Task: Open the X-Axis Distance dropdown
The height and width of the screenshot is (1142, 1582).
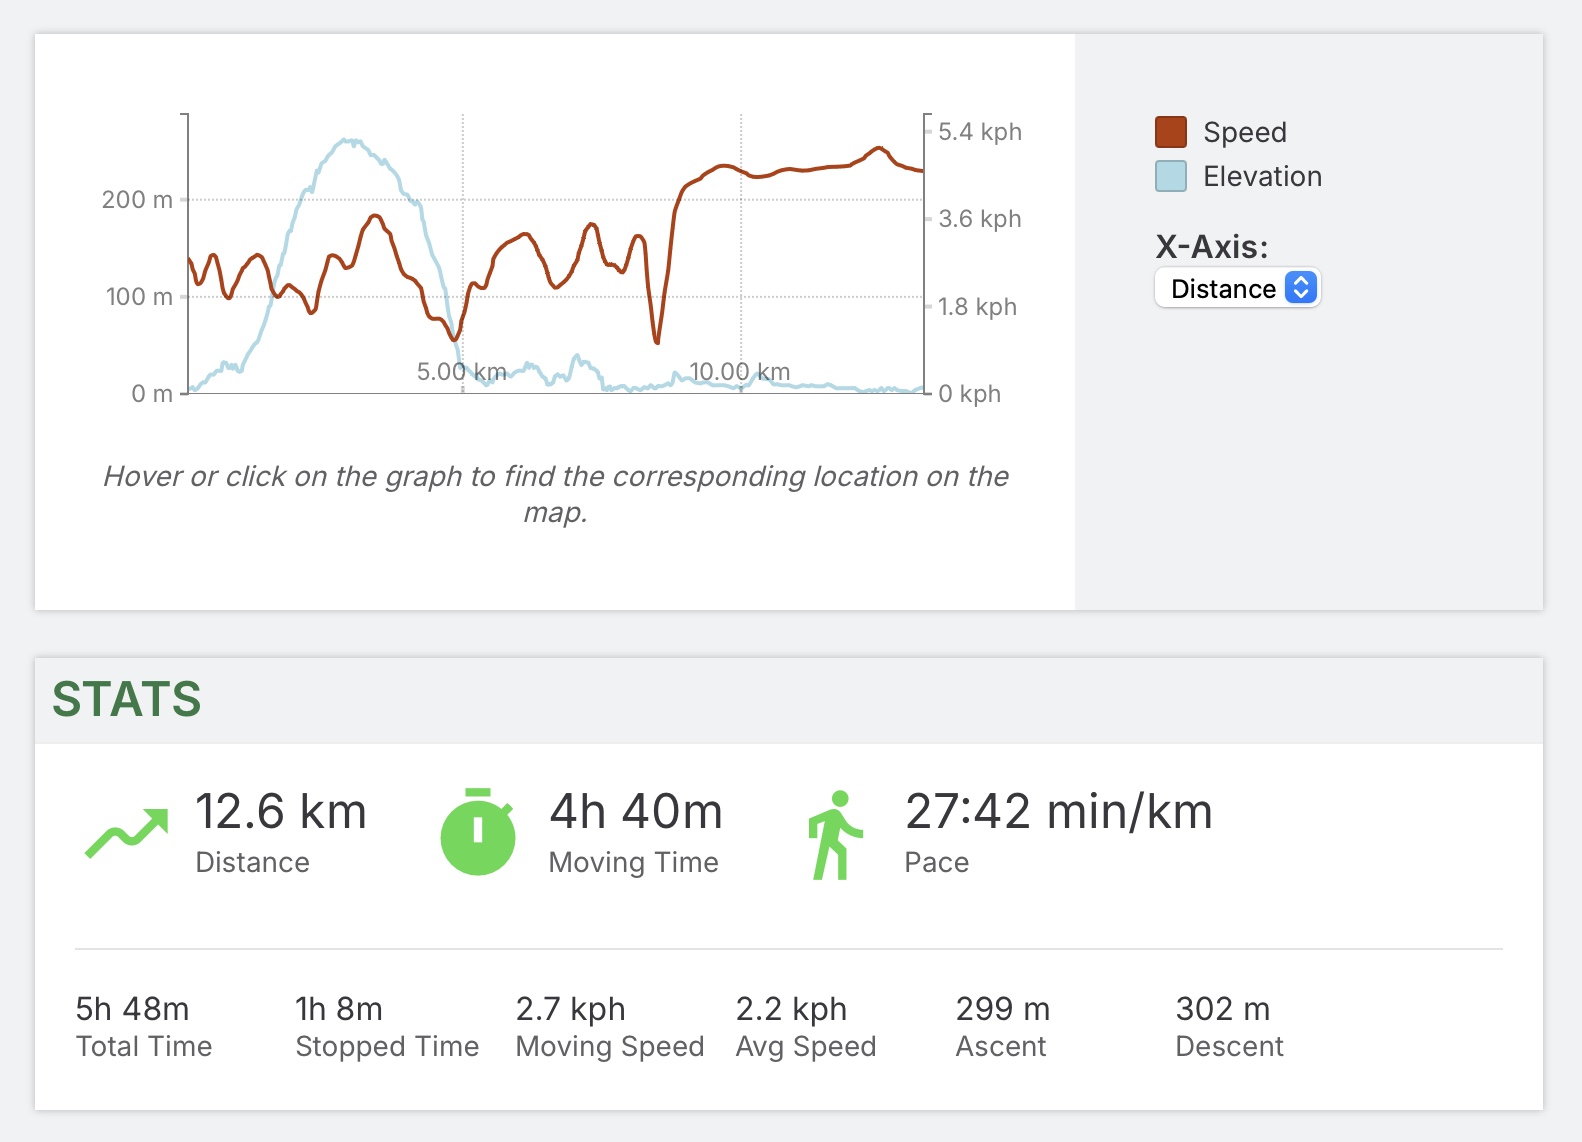Action: pyautogui.click(x=1224, y=289)
